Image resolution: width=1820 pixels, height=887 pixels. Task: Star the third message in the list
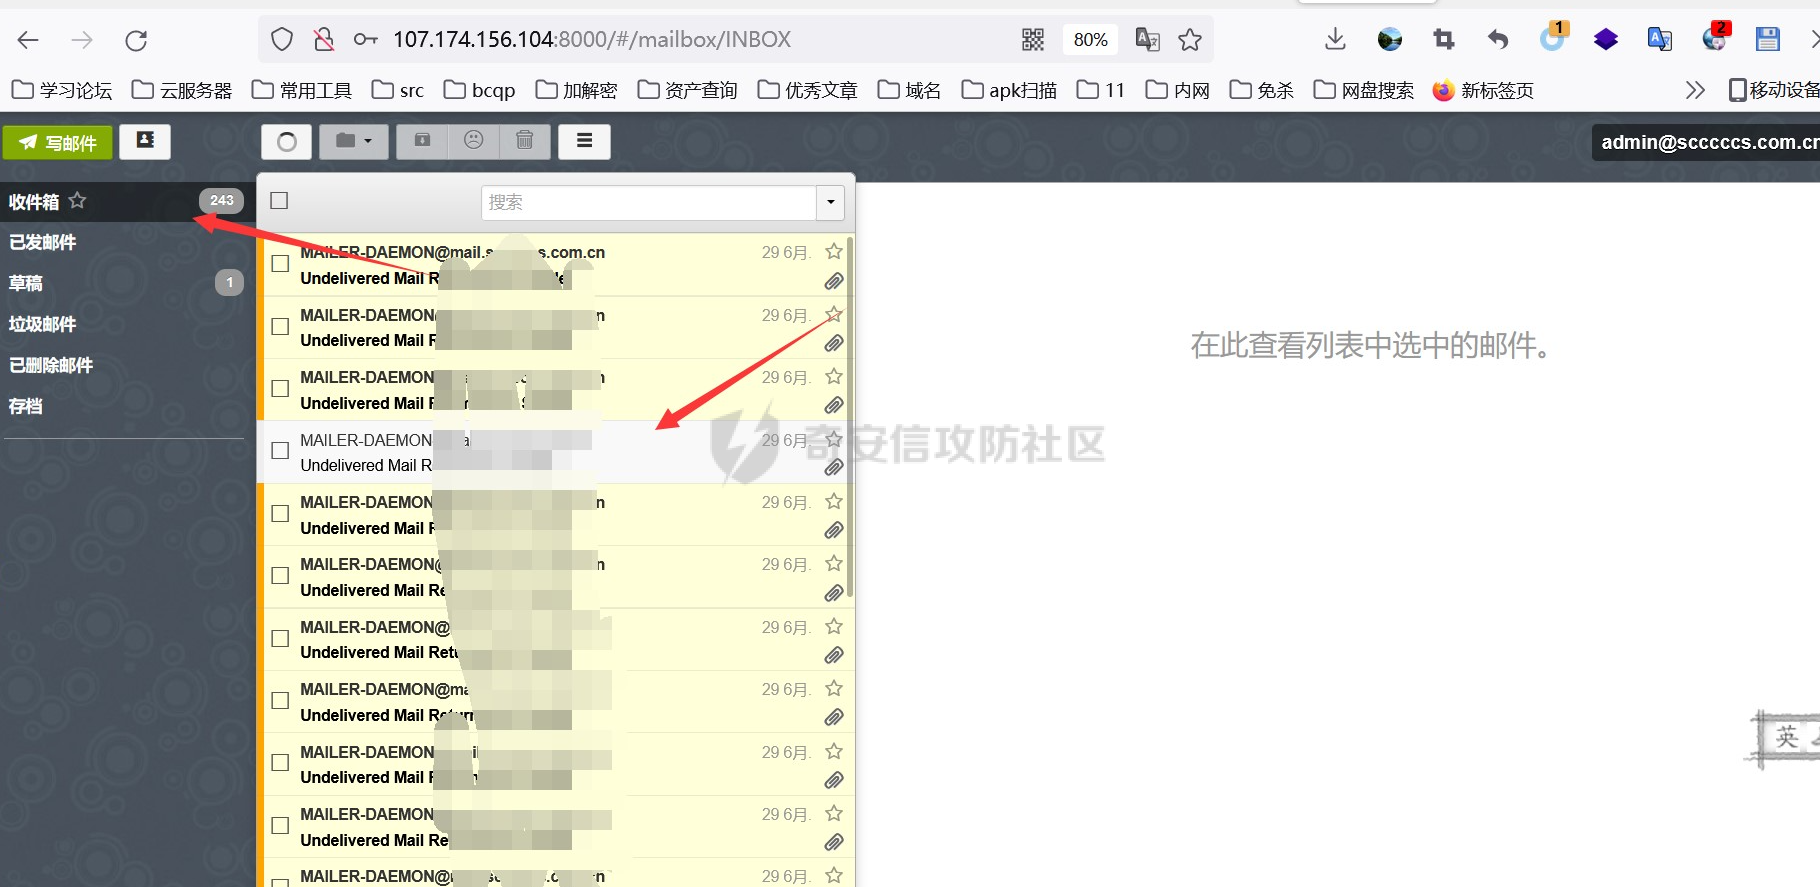pos(834,376)
